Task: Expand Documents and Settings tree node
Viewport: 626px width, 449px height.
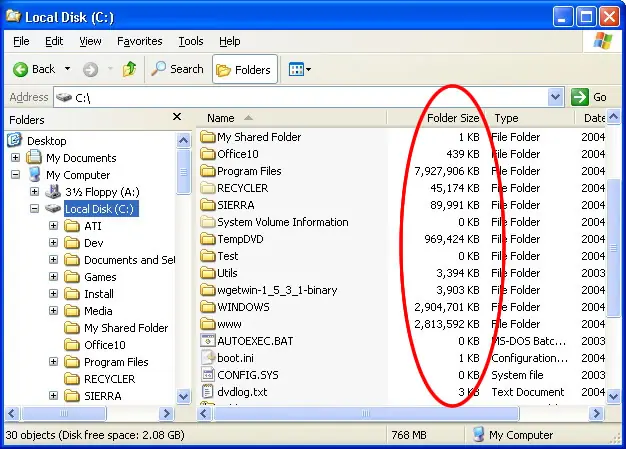Action: point(53,259)
